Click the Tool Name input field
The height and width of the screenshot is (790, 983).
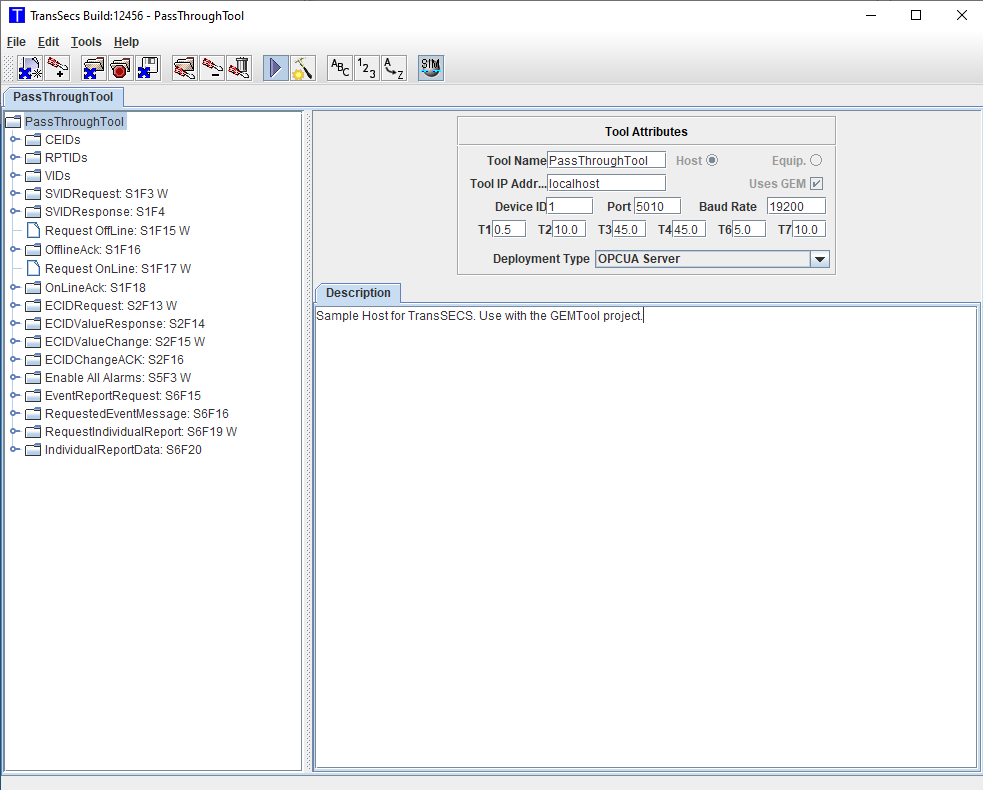[x=606, y=161]
